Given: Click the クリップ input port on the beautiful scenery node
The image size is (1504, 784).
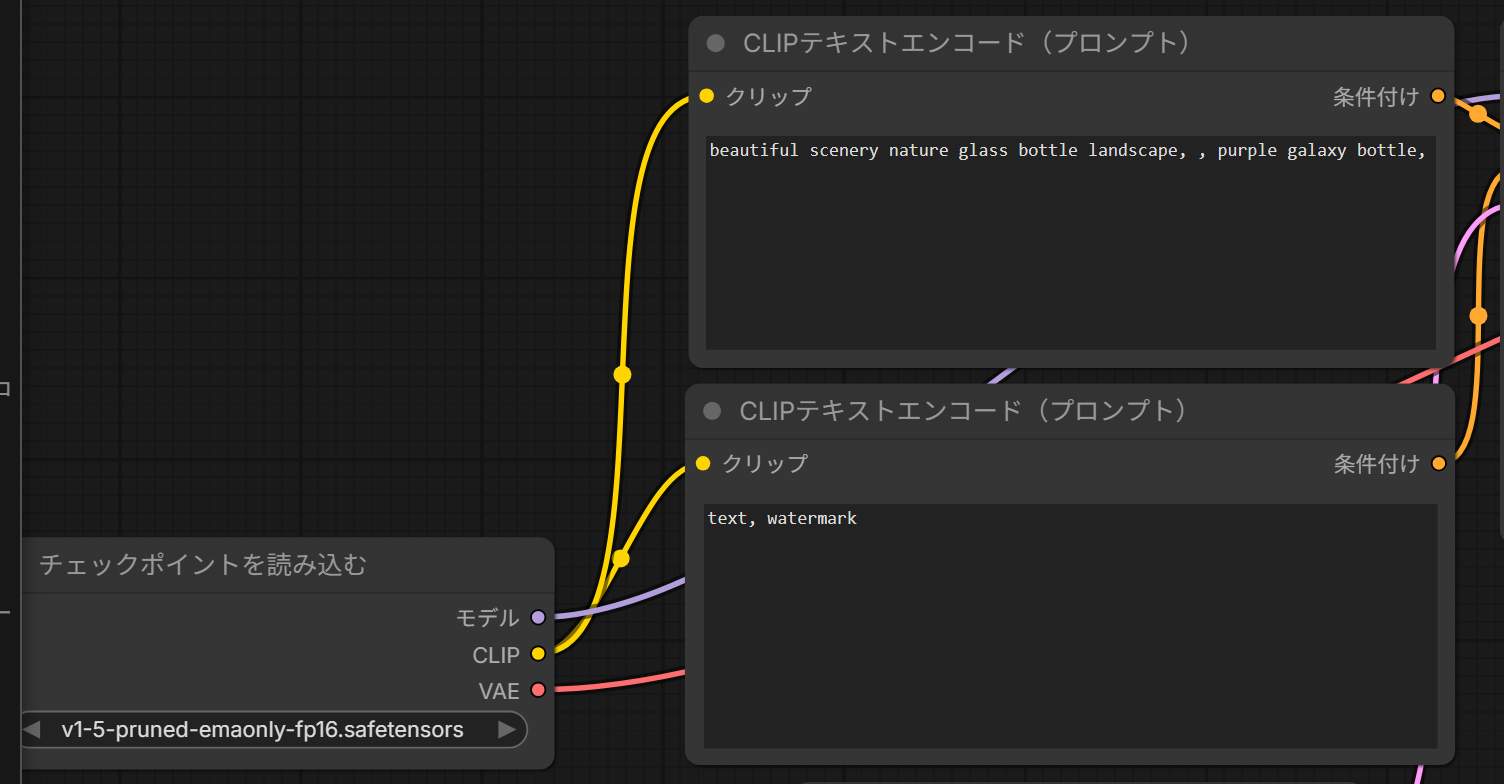Looking at the screenshot, I should point(707,96).
